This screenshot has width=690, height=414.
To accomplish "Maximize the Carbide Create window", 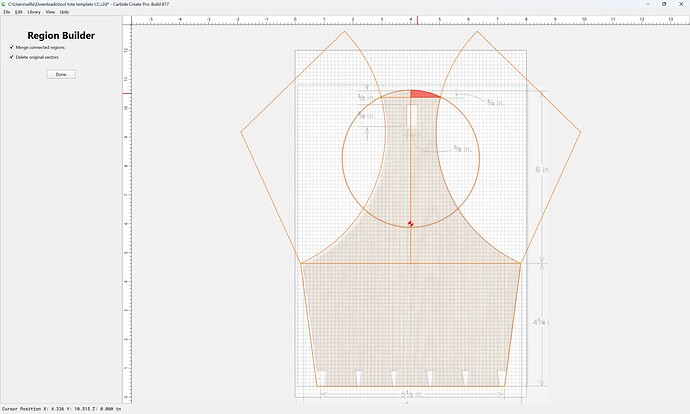I will pos(664,4).
